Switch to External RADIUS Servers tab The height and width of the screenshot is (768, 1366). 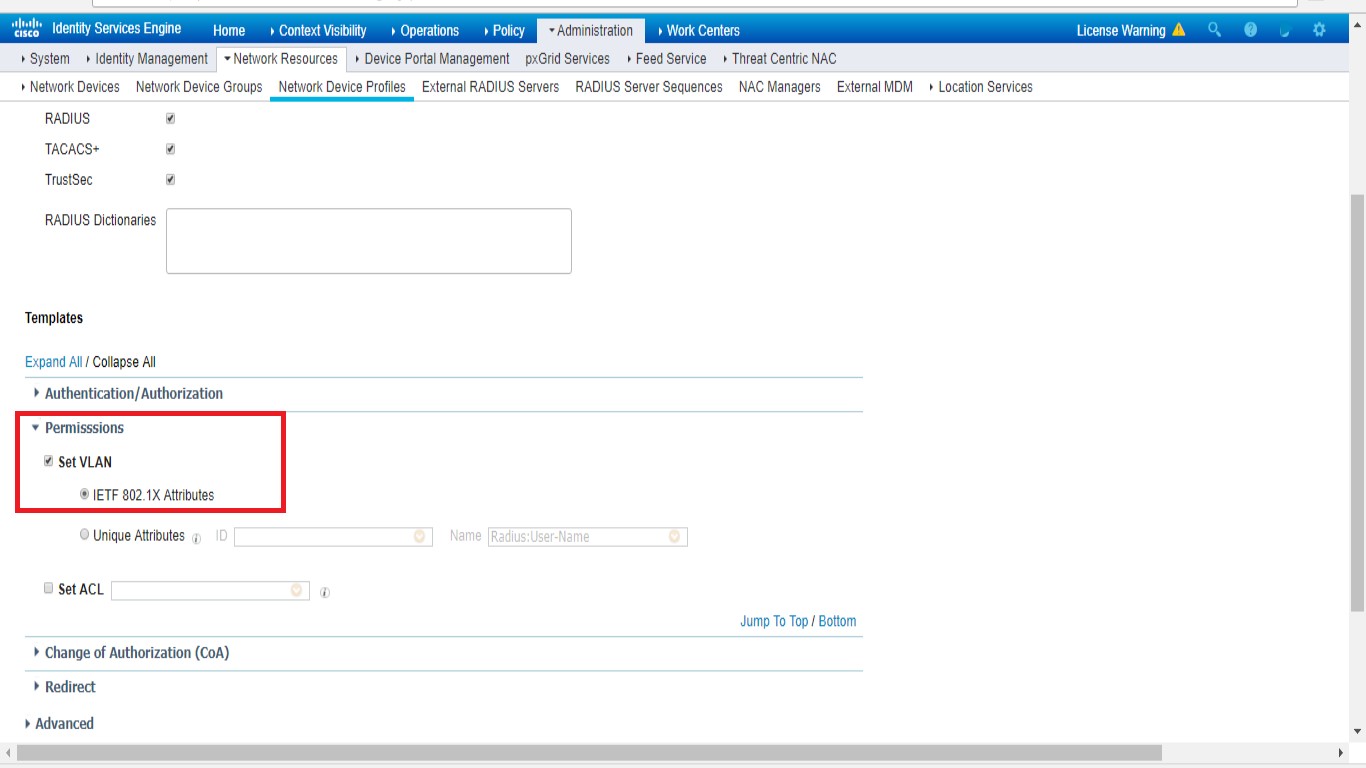(490, 87)
